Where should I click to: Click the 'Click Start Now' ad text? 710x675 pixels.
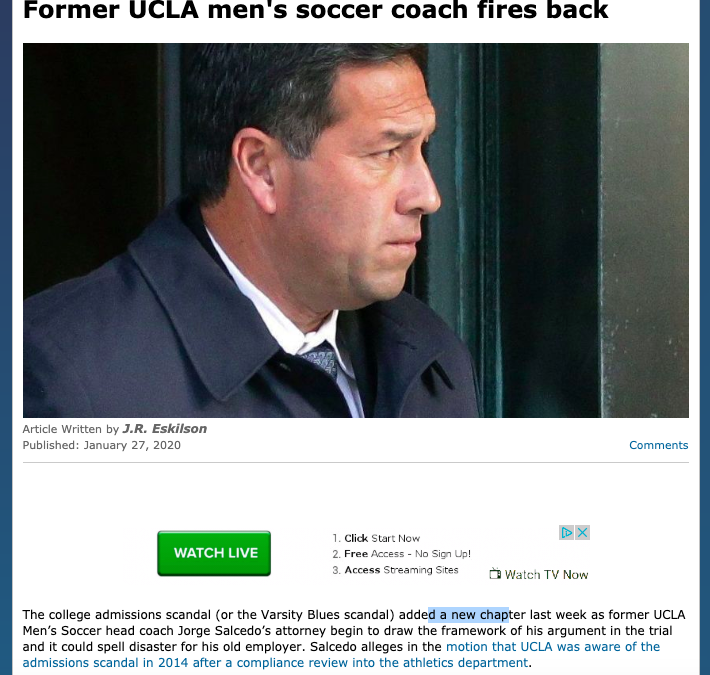[382, 538]
